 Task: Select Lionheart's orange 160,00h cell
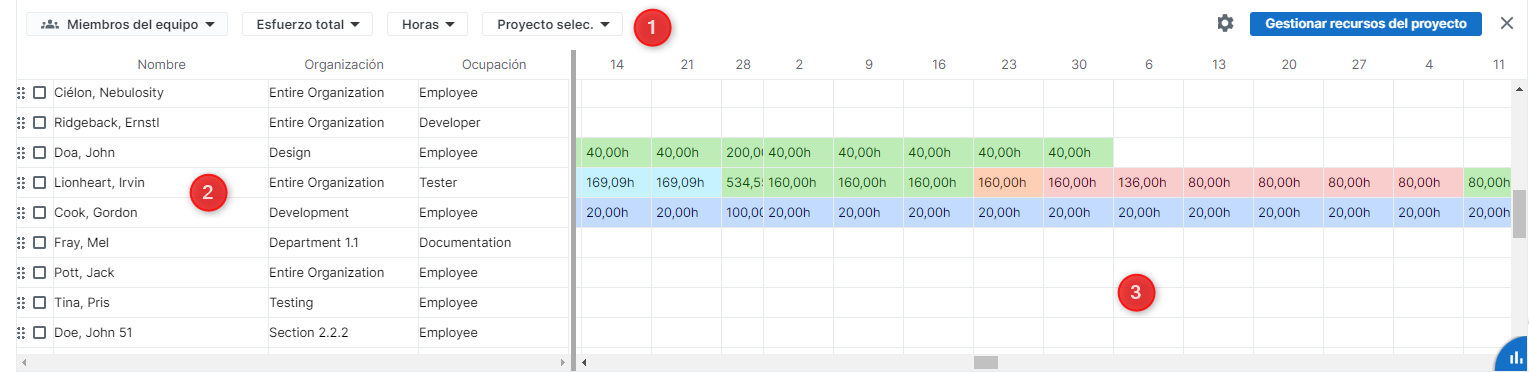pos(1008,183)
